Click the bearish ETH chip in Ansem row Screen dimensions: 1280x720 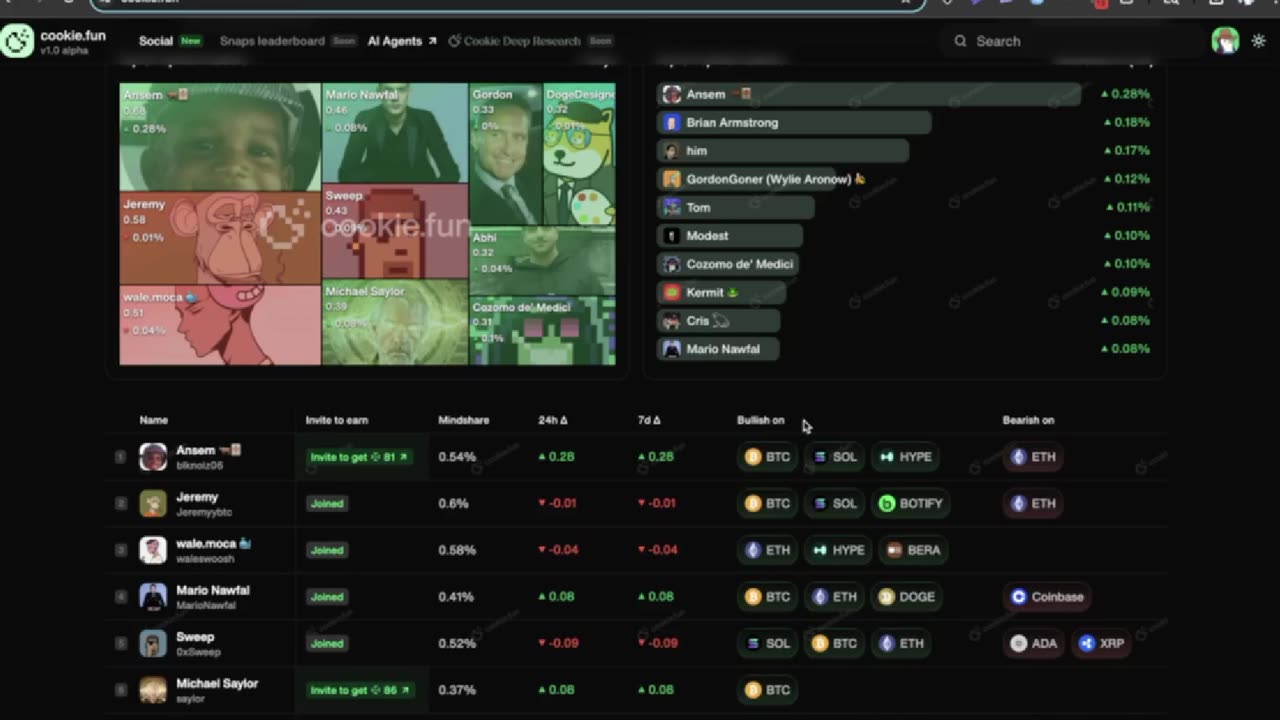1033,457
